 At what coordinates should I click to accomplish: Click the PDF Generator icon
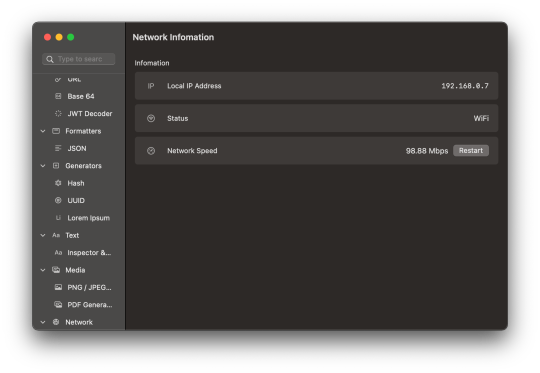click(58, 304)
